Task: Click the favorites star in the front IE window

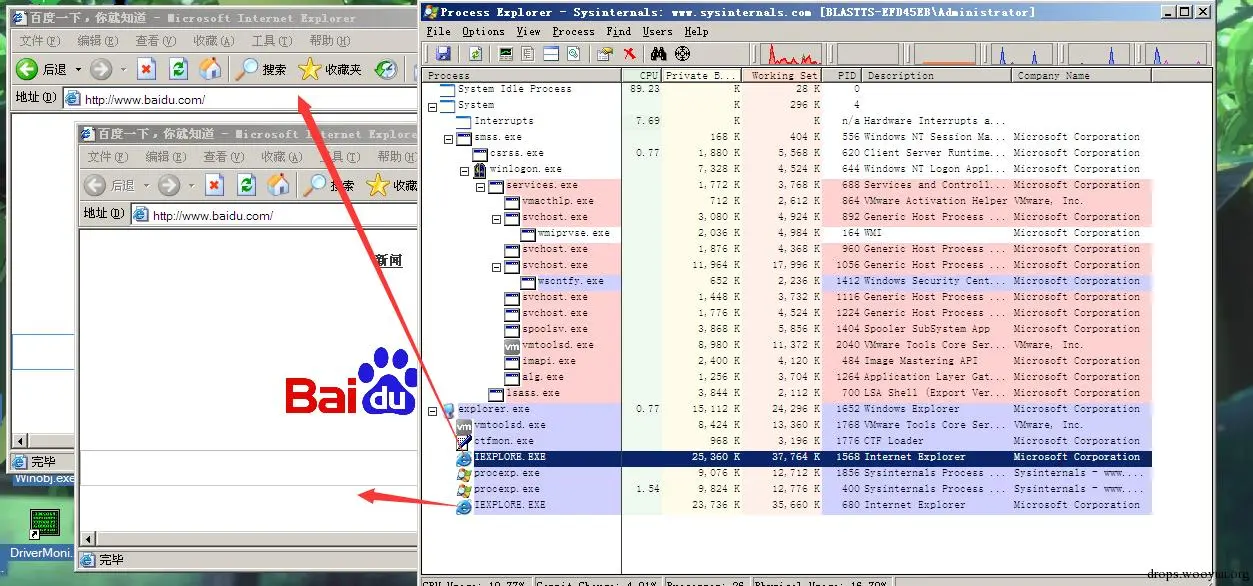Action: (x=378, y=185)
